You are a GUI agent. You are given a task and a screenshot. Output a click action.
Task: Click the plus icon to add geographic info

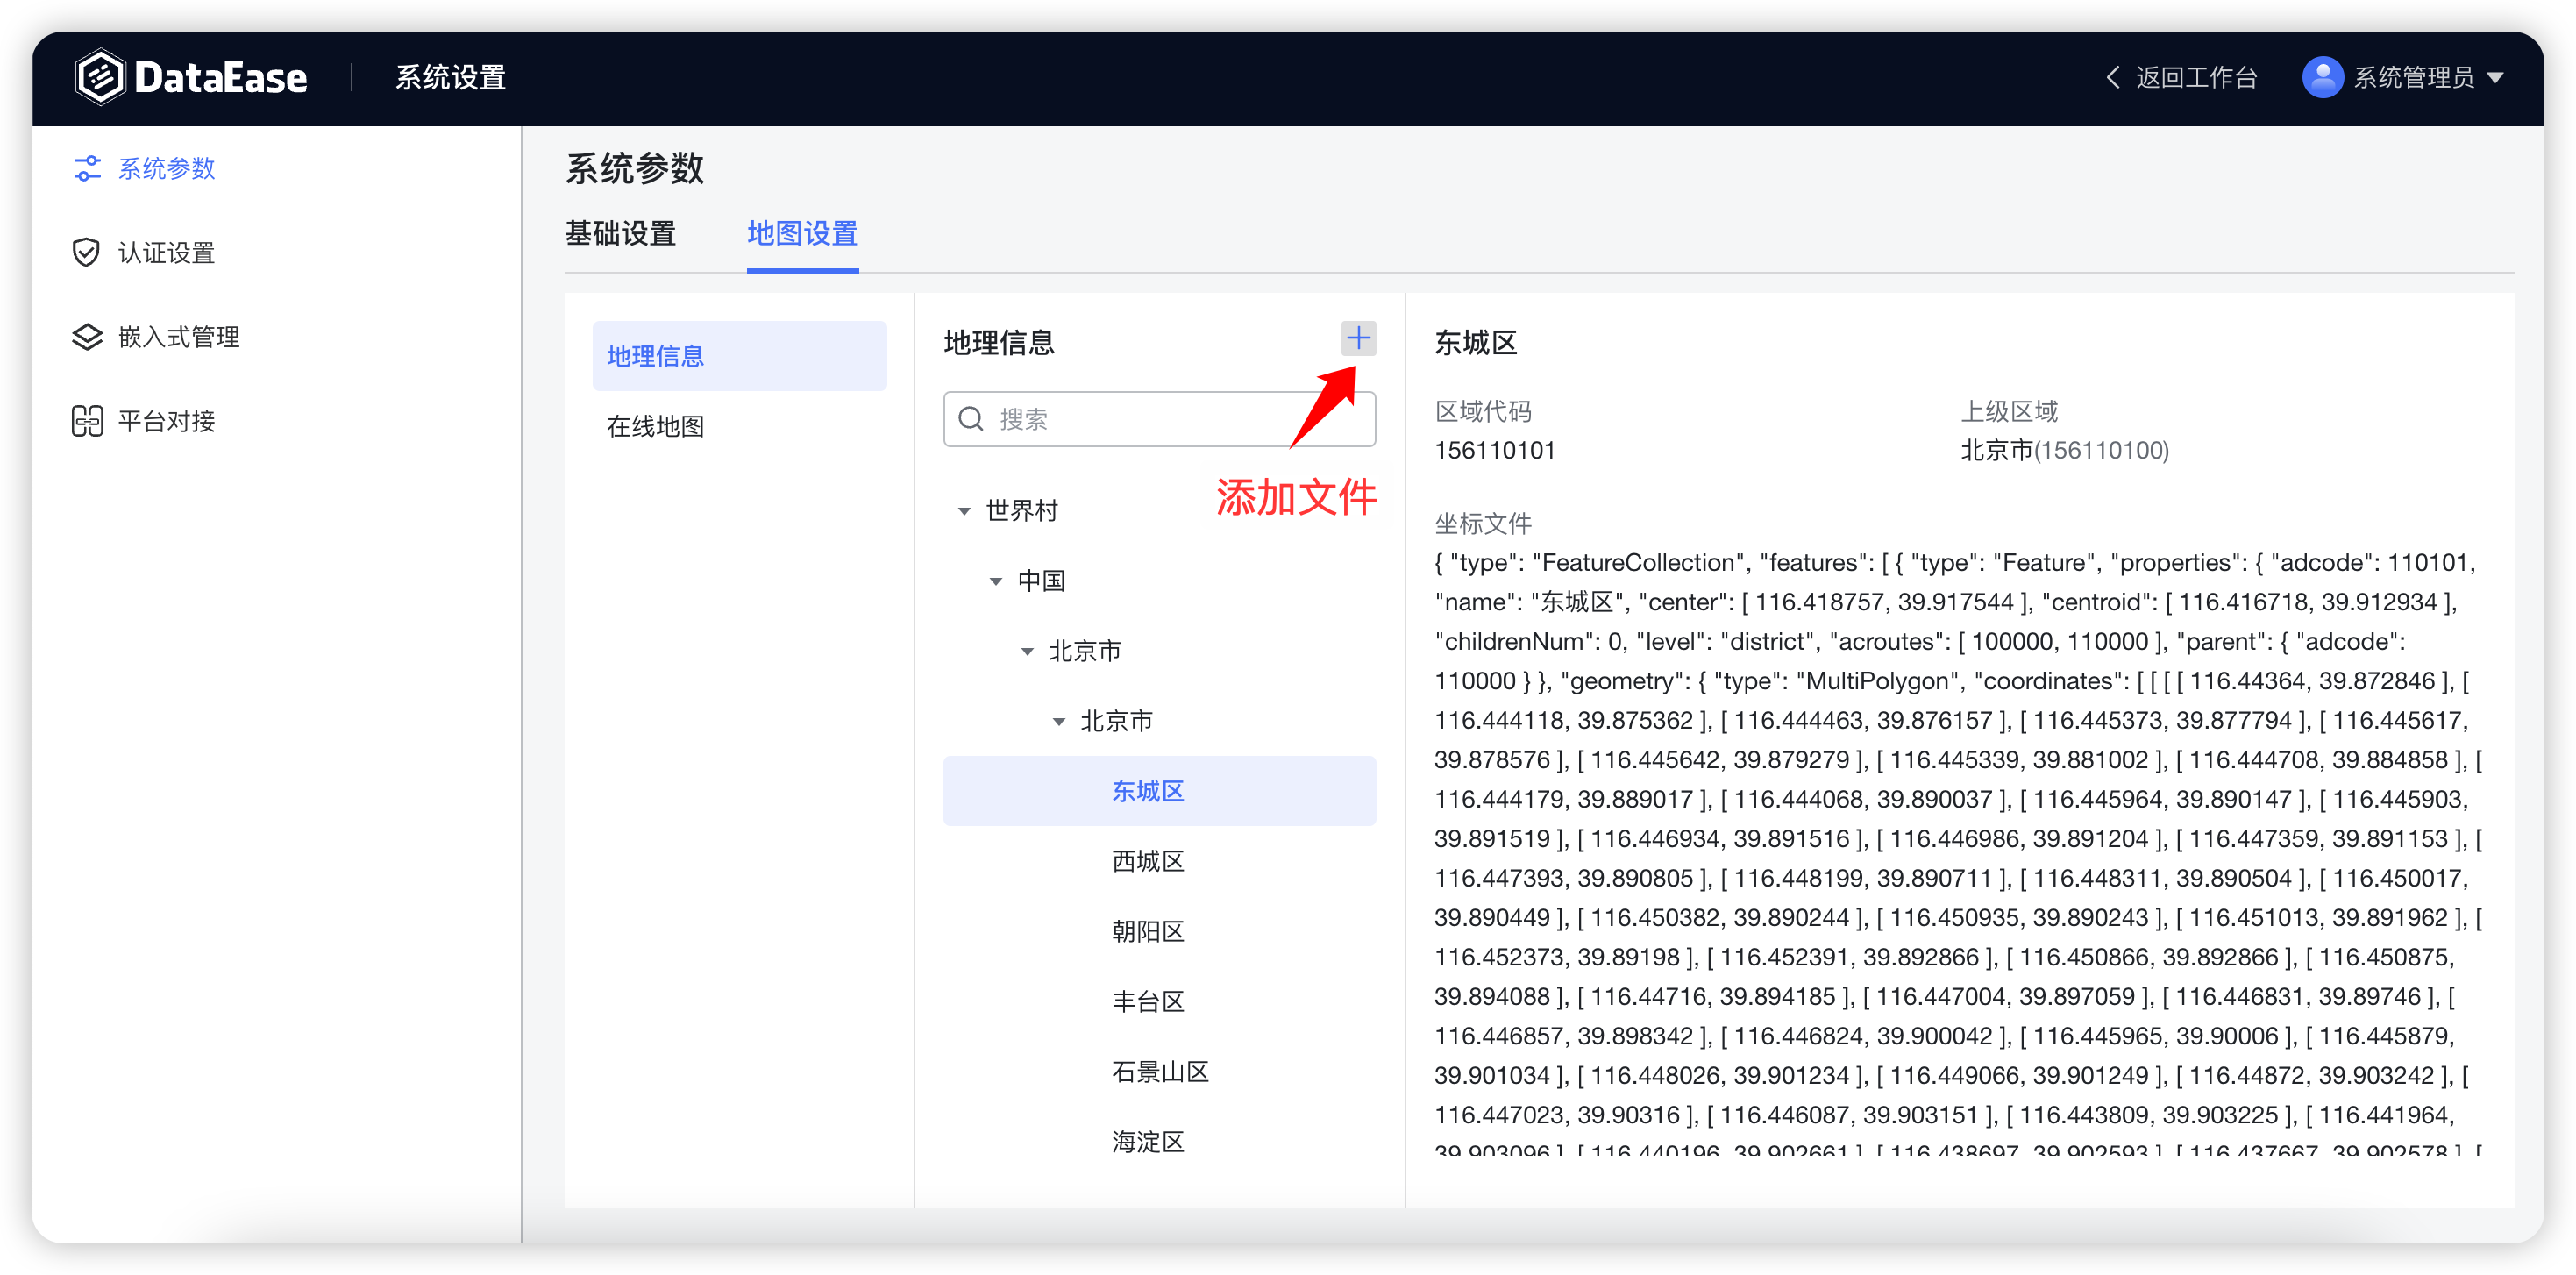point(1358,339)
